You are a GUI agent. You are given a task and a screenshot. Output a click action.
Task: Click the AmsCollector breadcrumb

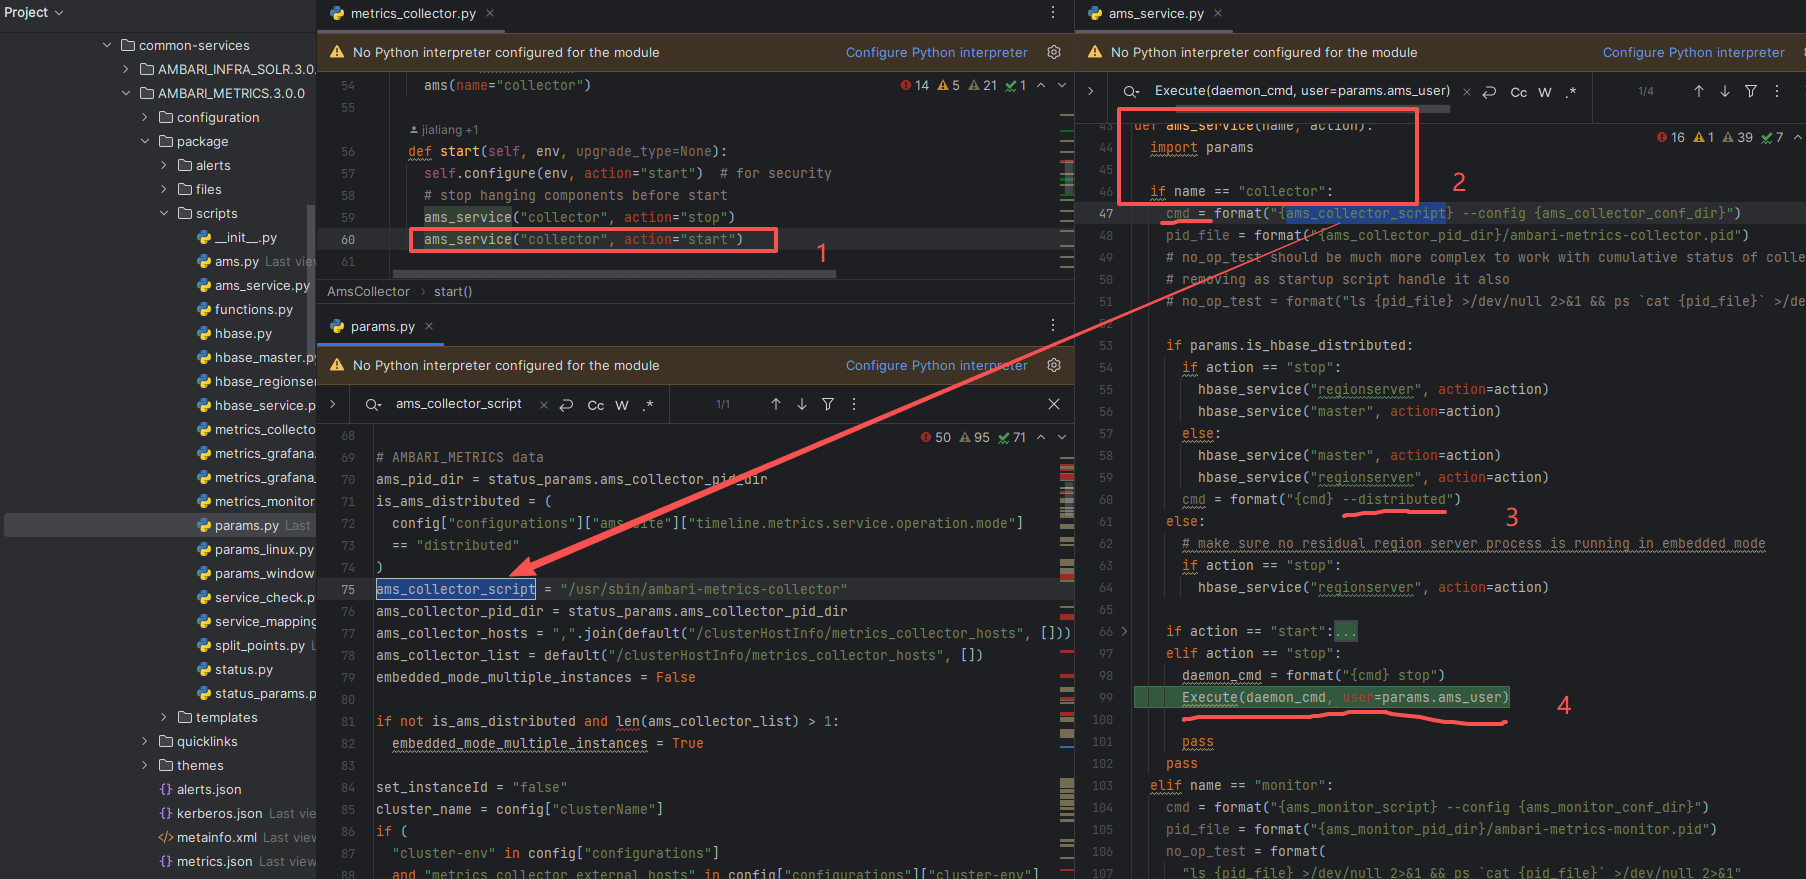[x=368, y=291]
